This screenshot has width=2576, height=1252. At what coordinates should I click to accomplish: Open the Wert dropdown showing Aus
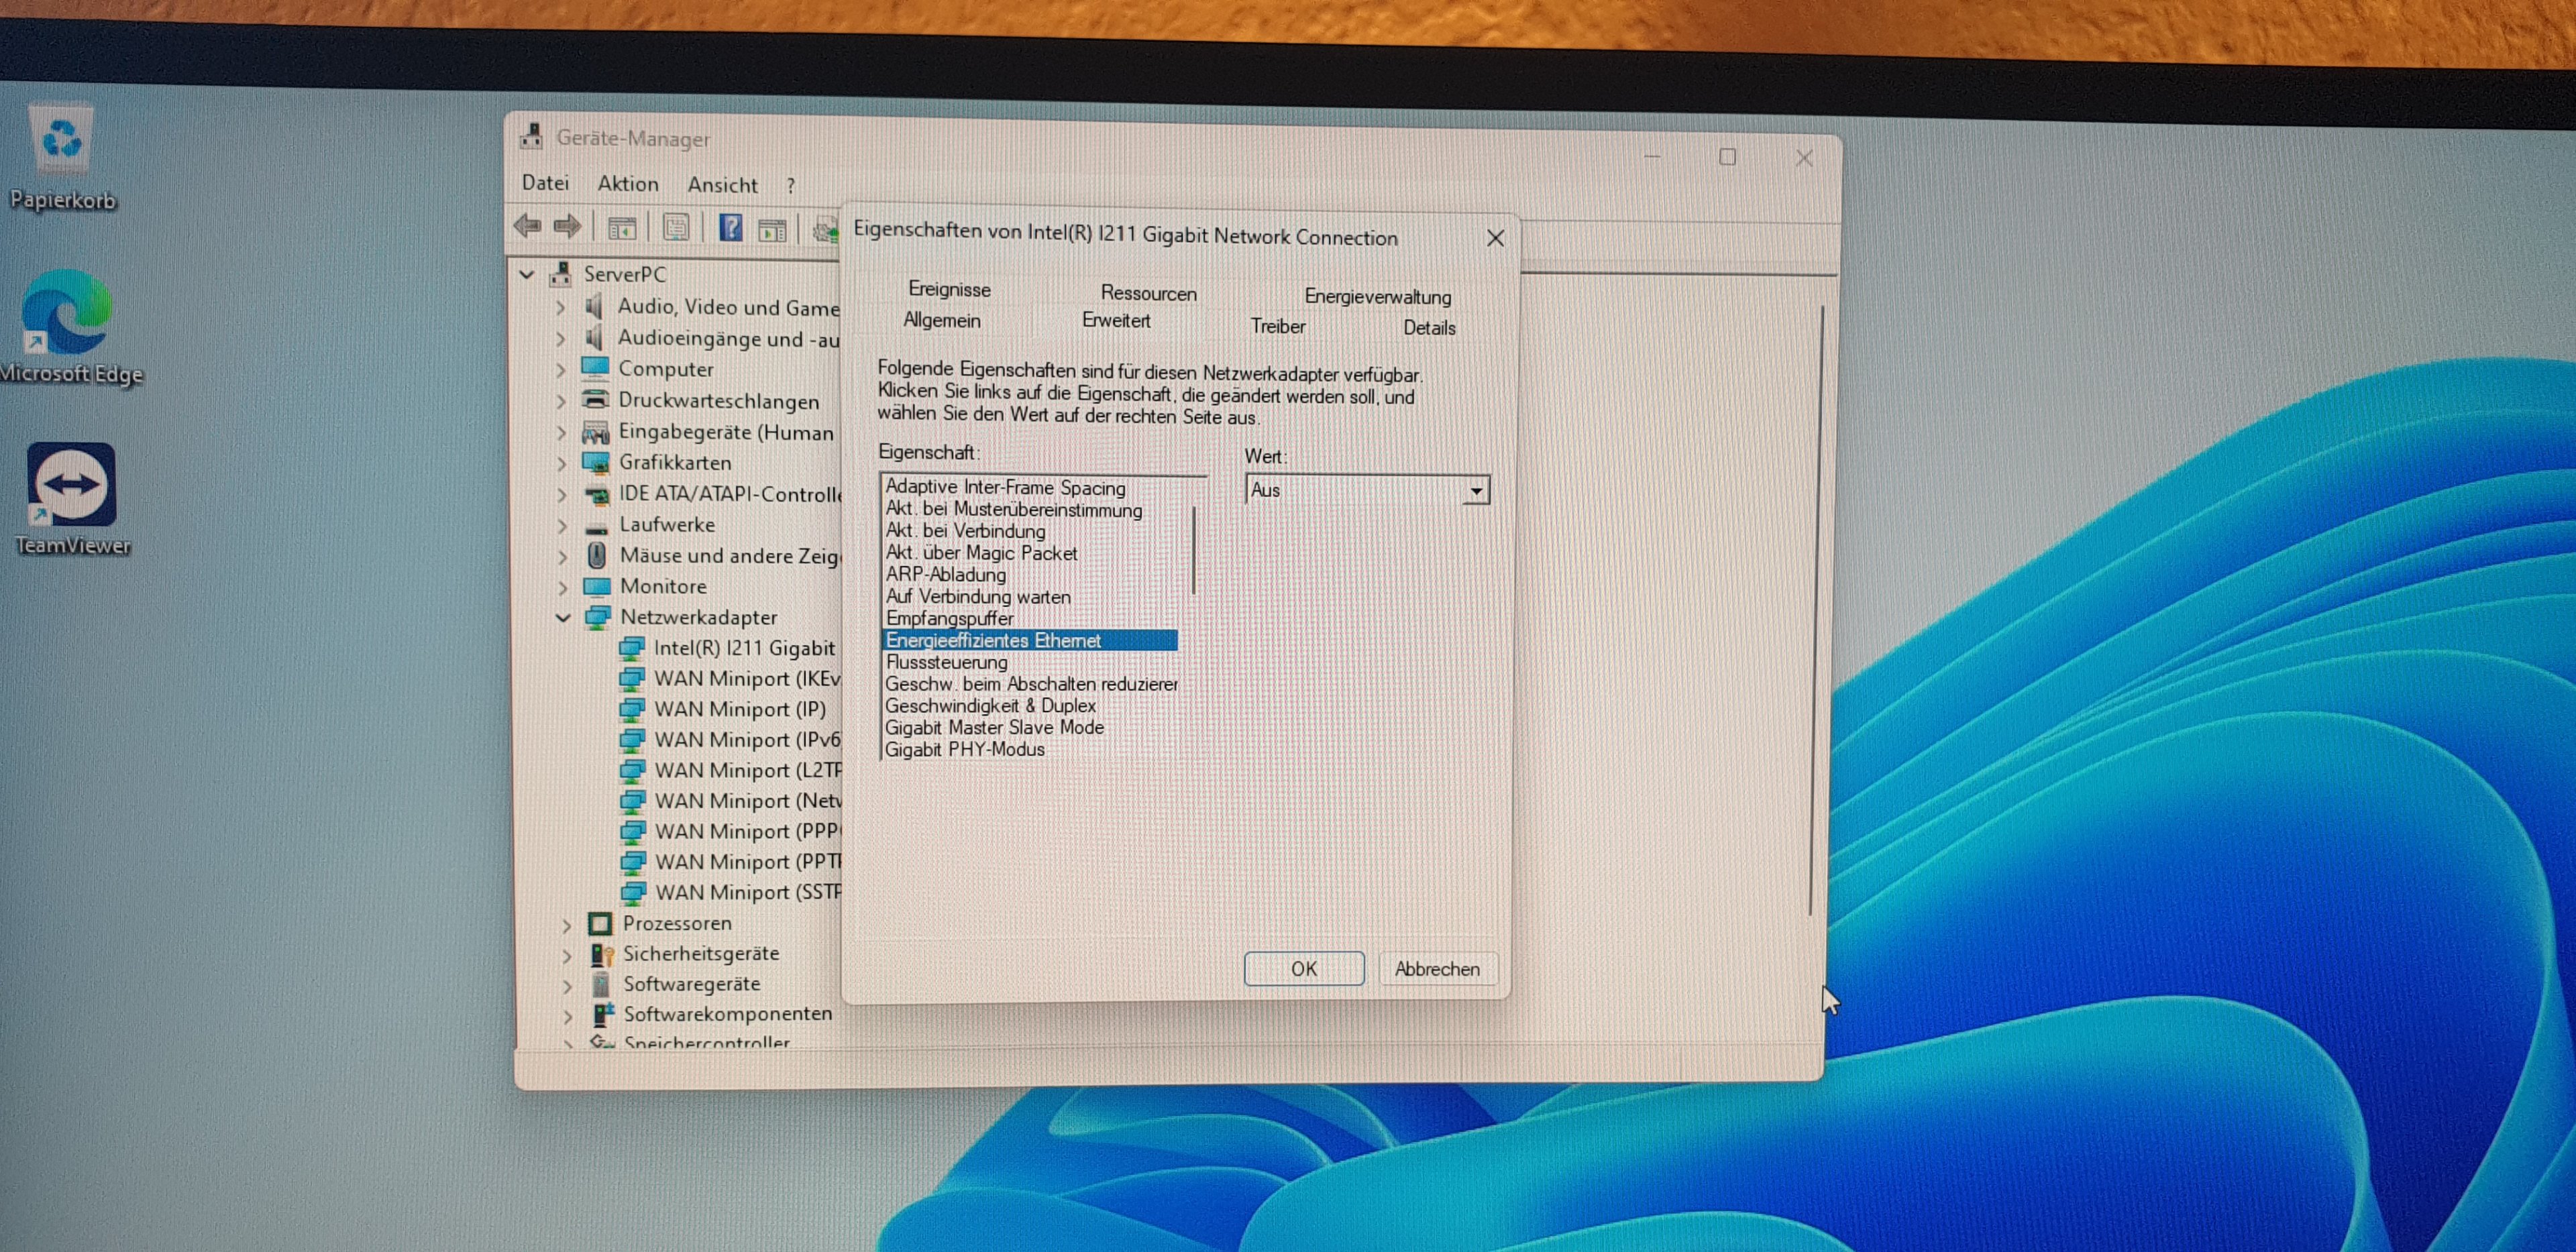coord(1475,491)
